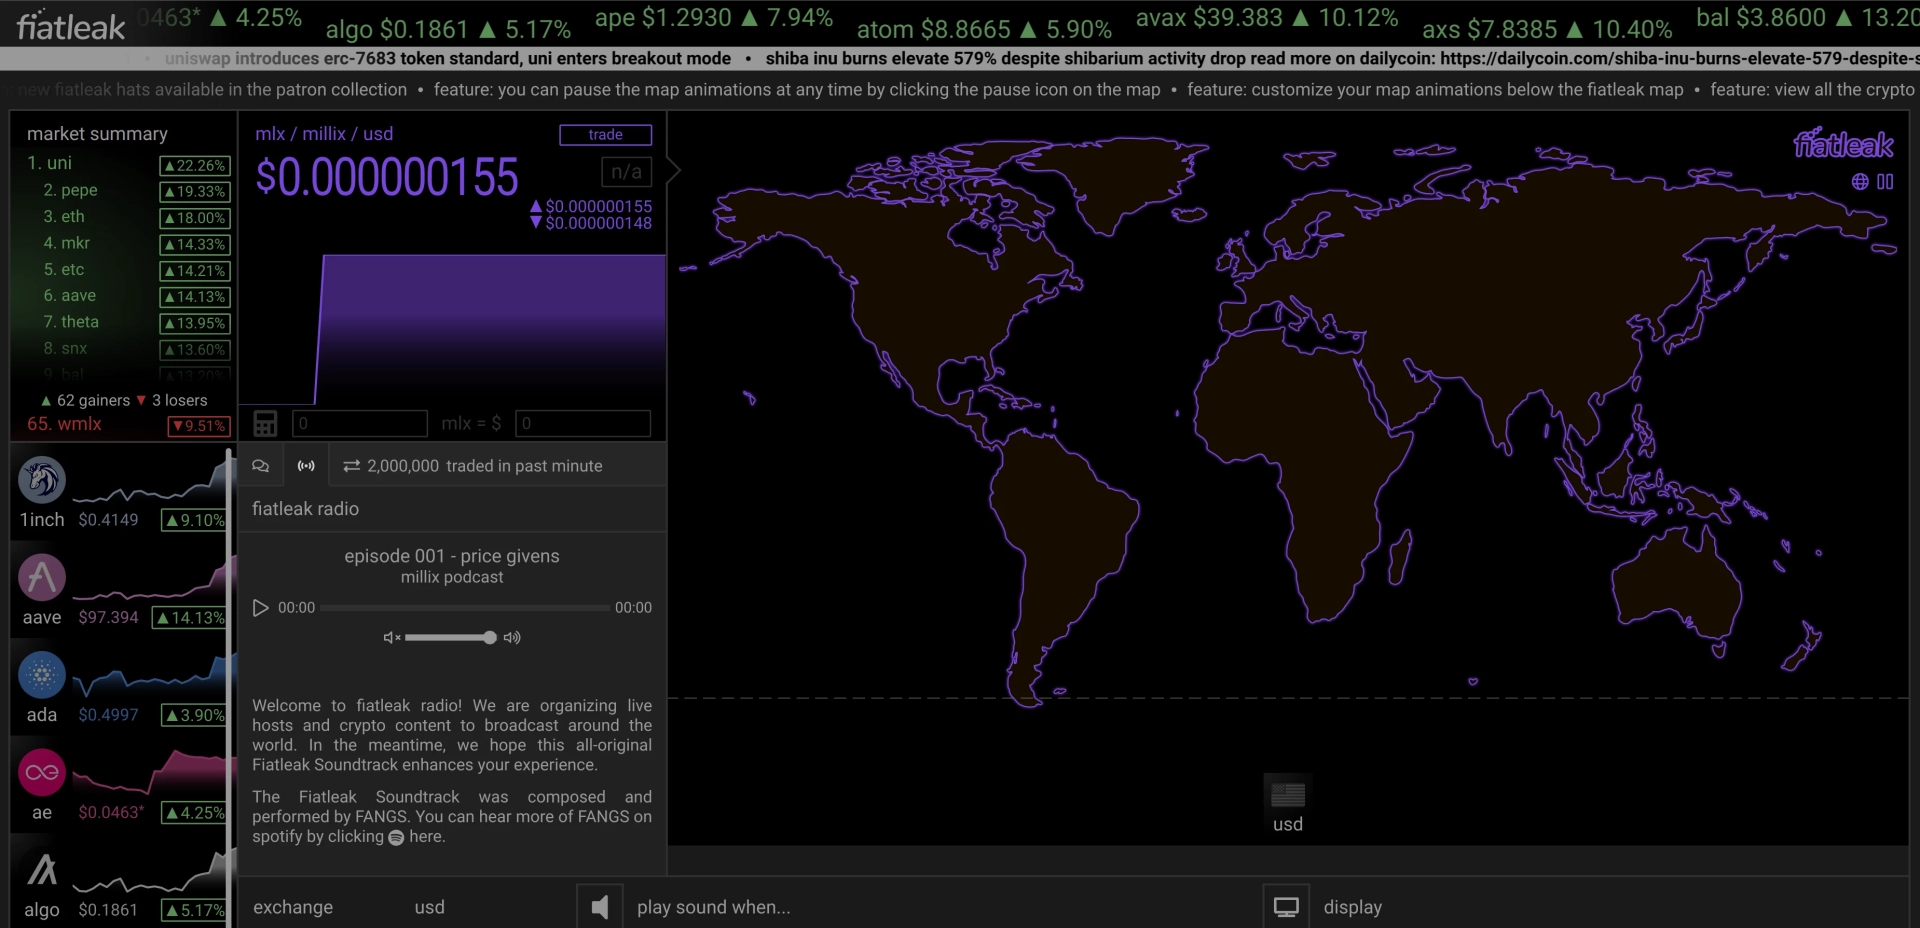Image resolution: width=1920 pixels, height=928 pixels.
Task: Click the monitor display icon
Action: (1286, 907)
